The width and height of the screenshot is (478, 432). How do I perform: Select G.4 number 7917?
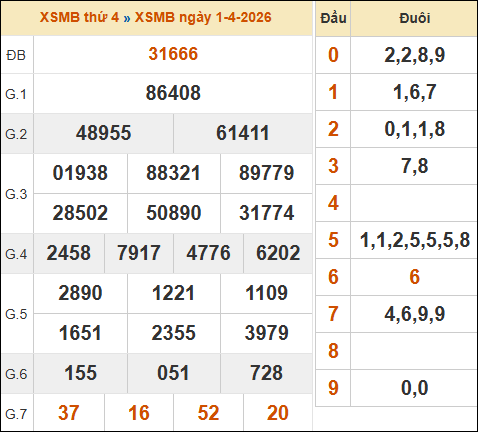point(139,253)
